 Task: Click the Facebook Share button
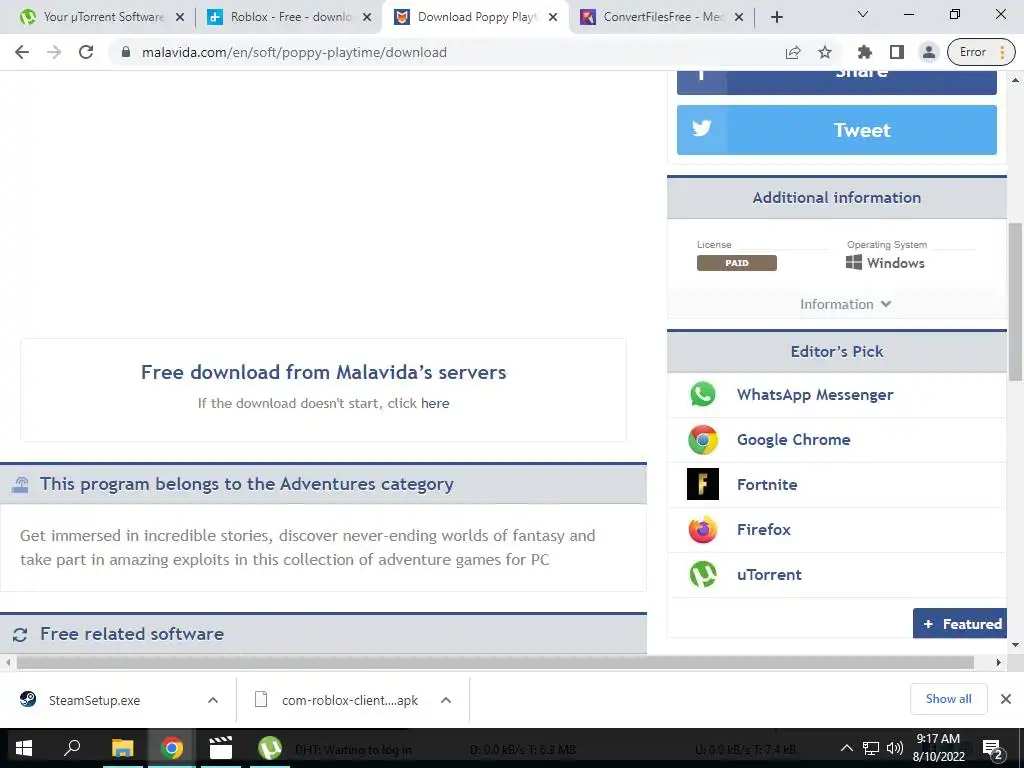click(x=837, y=82)
